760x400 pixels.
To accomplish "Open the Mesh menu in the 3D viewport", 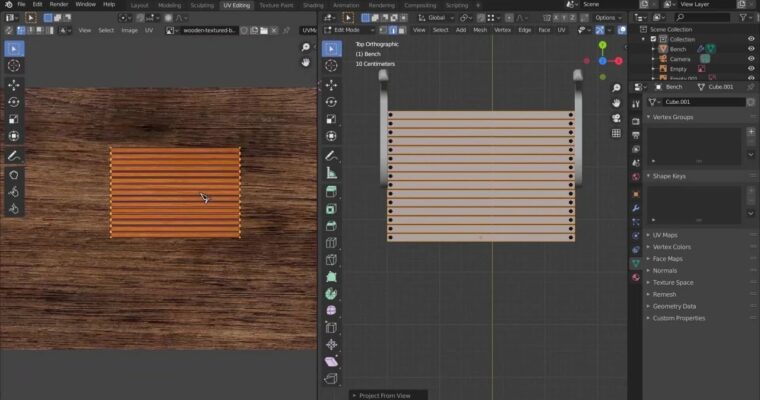I will (x=480, y=30).
